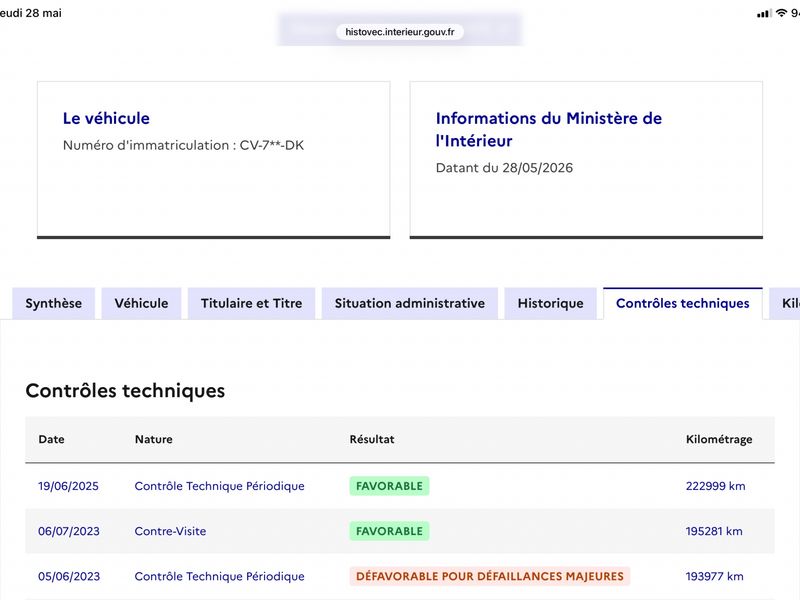Click the Contre-Visite entry
This screenshot has height=600, width=800.
(170, 531)
